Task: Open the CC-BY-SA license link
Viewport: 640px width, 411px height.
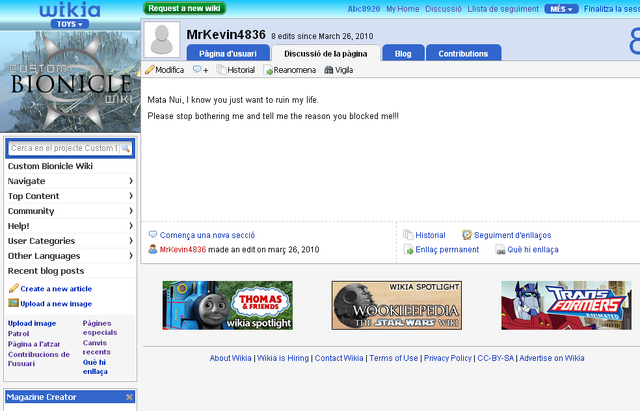Action: [496, 358]
